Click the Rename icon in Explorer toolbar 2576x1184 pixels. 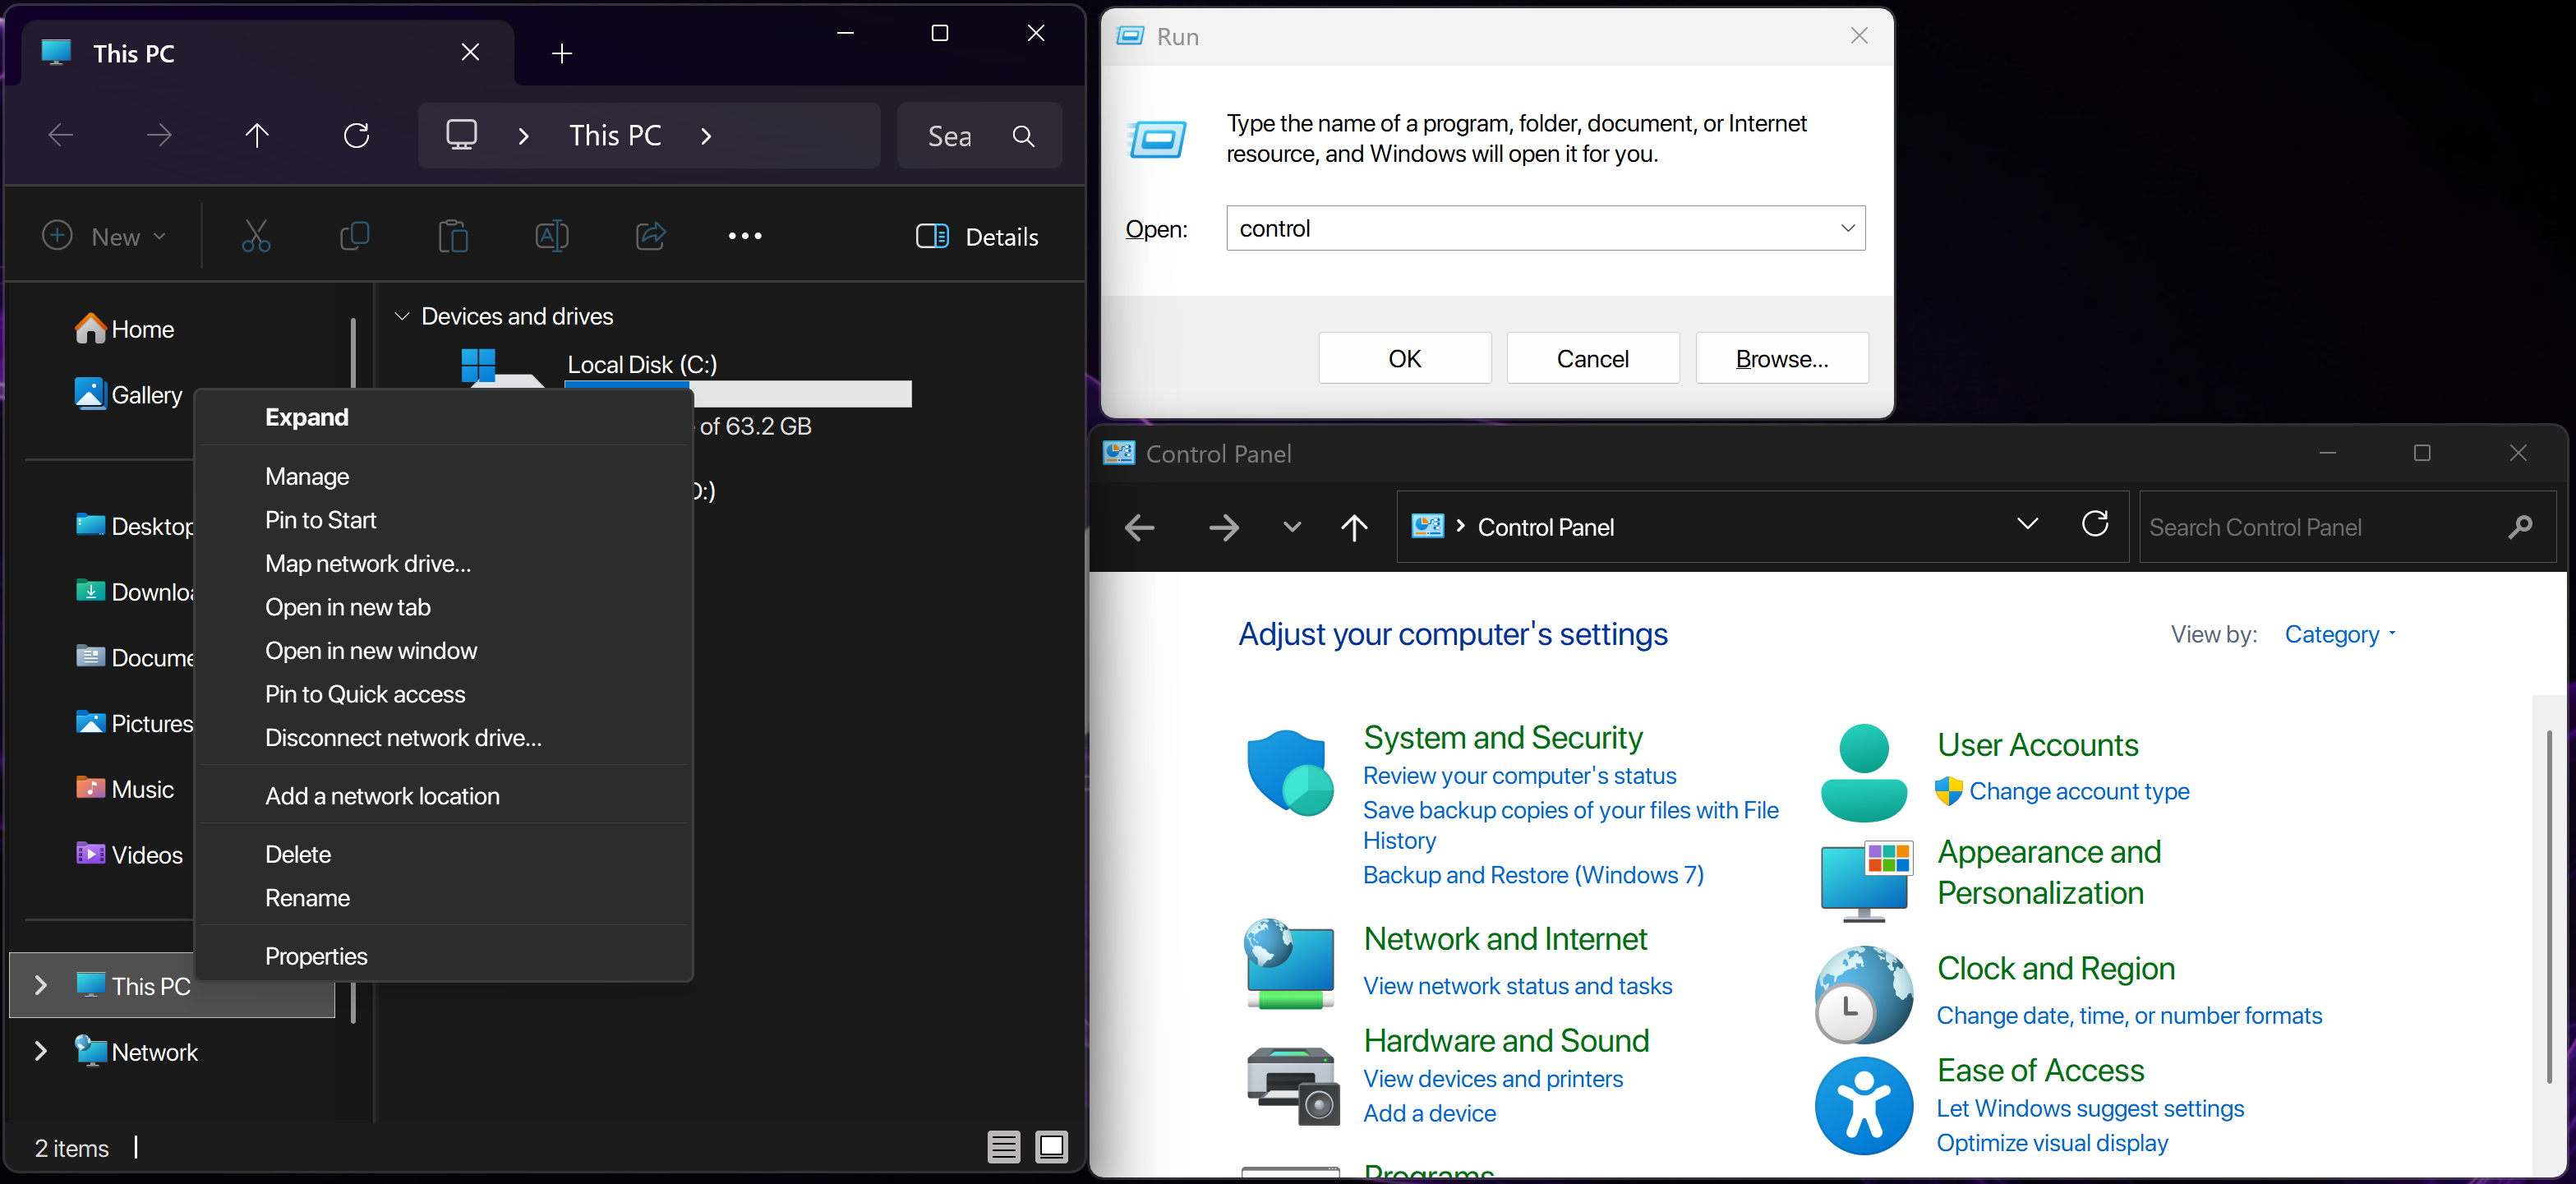[551, 236]
